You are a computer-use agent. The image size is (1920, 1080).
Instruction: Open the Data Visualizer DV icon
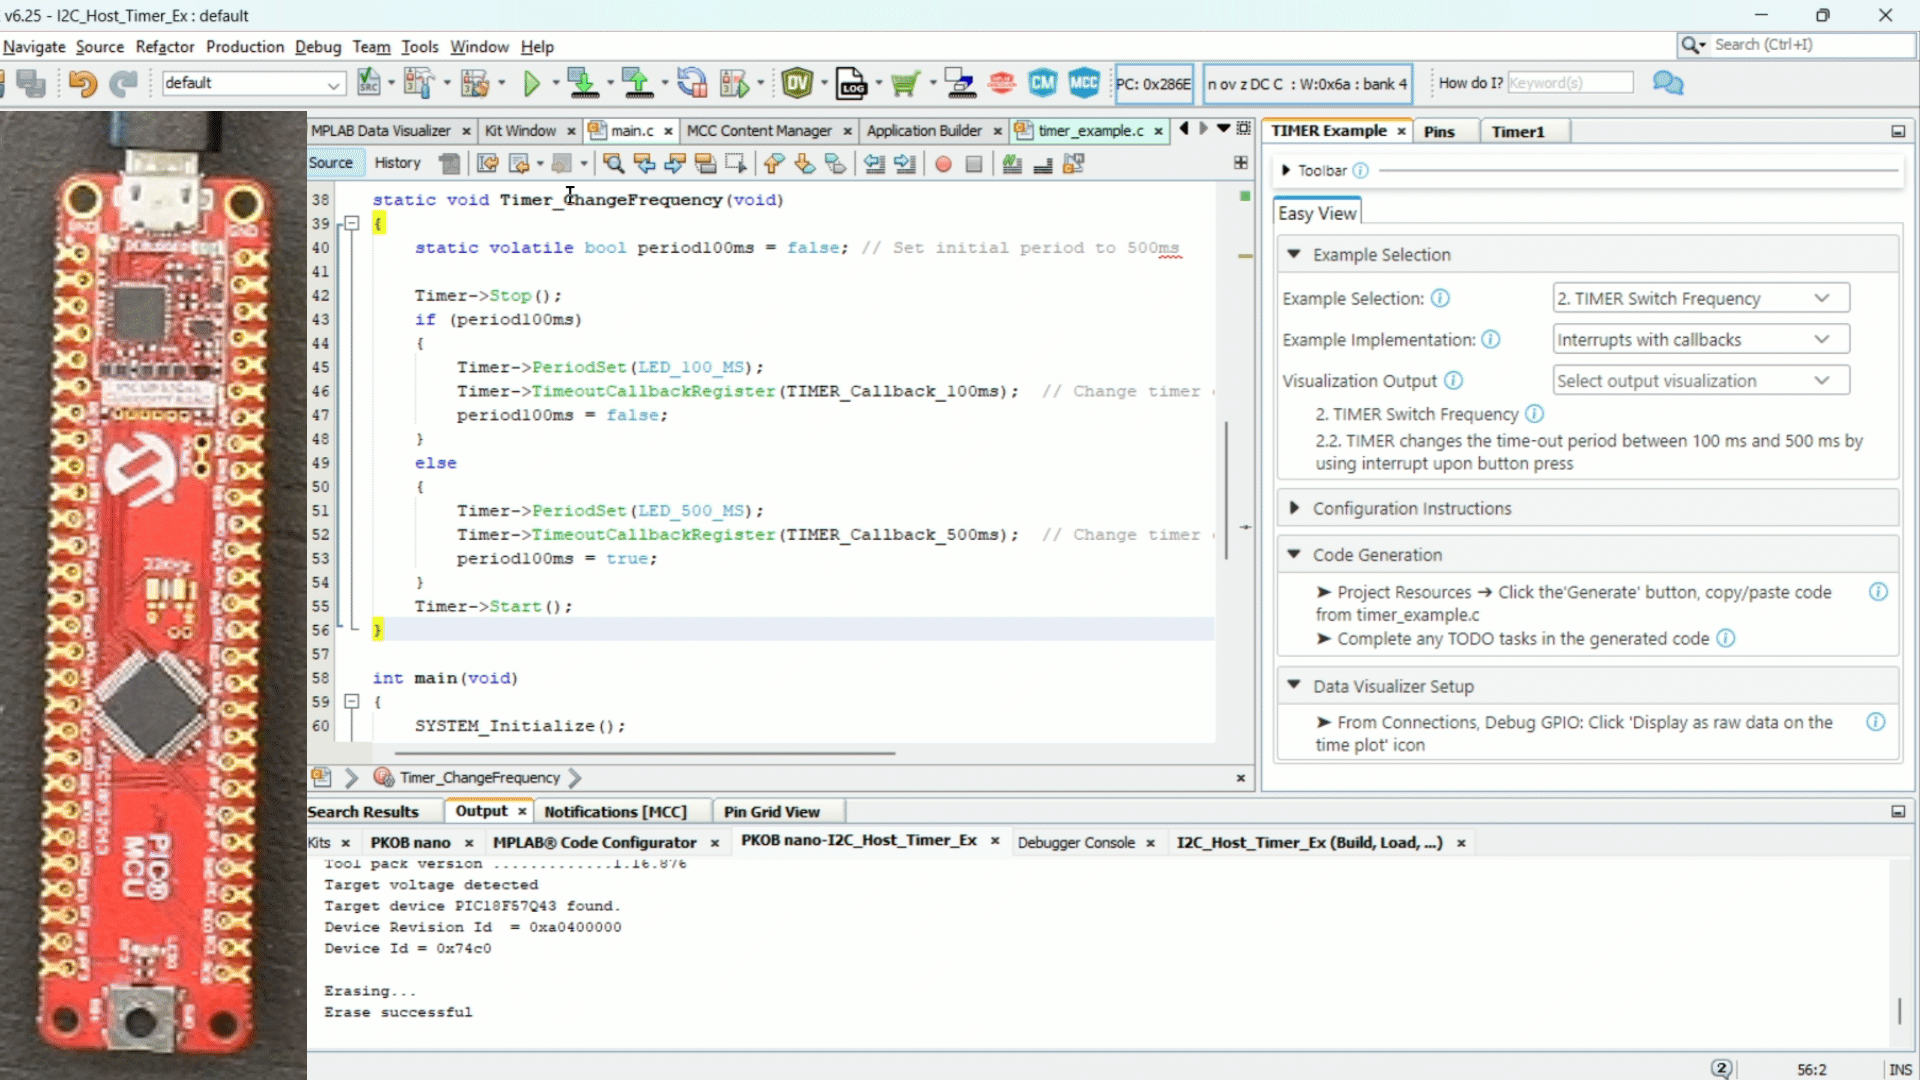[x=797, y=83]
